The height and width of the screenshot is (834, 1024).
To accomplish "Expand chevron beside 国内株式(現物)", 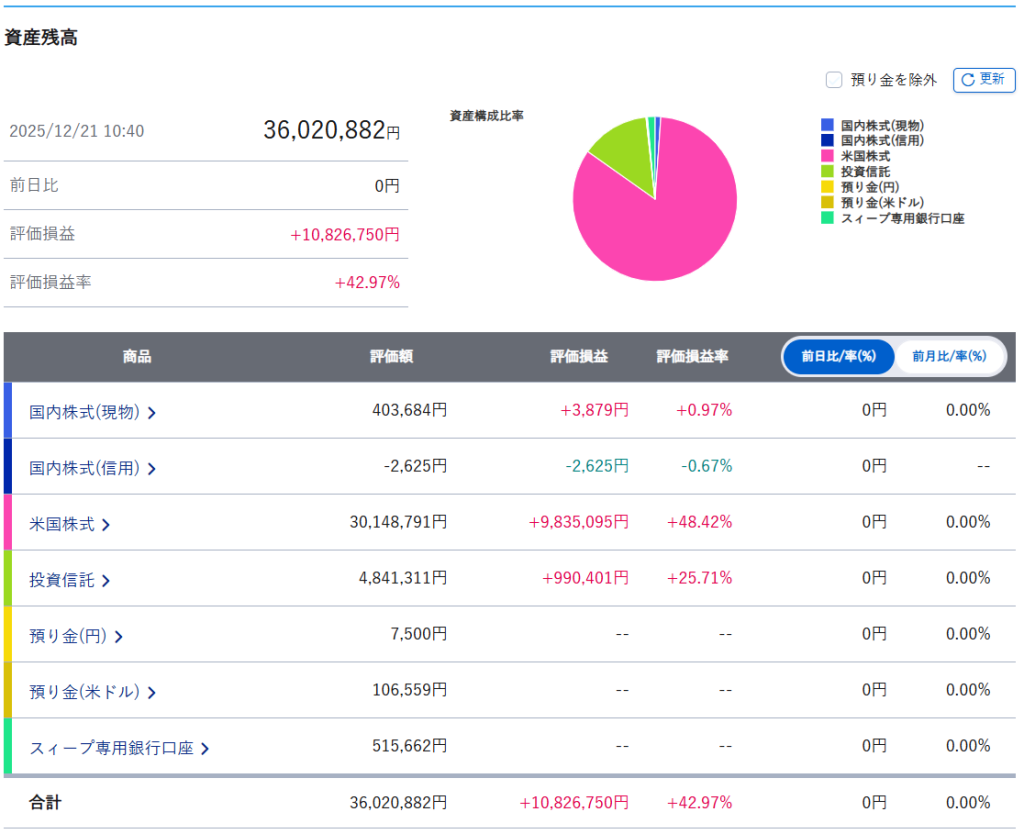I will pyautogui.click(x=152, y=411).
